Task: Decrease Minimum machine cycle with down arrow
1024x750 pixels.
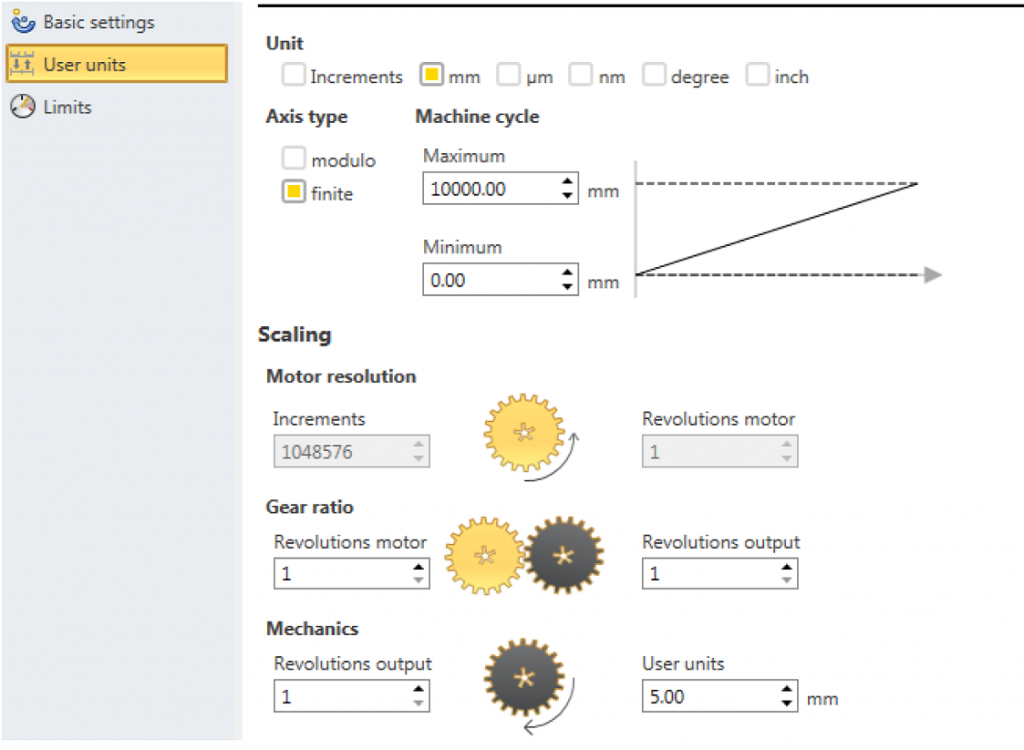Action: click(568, 288)
